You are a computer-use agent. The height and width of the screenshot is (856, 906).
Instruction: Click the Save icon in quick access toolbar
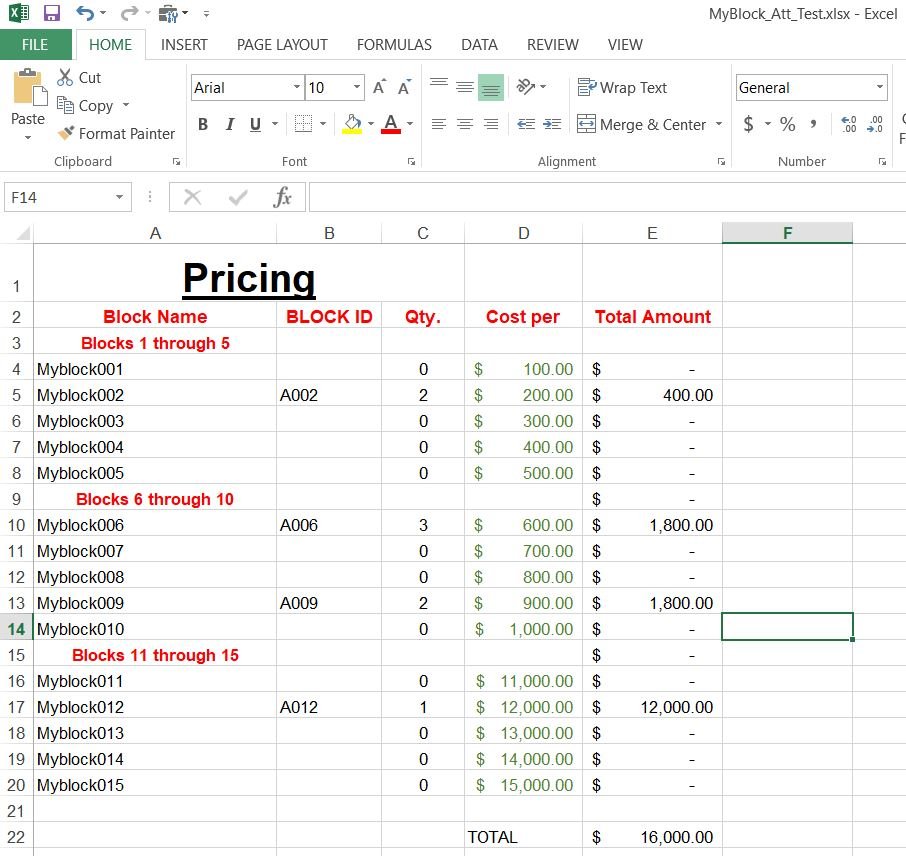coord(52,14)
